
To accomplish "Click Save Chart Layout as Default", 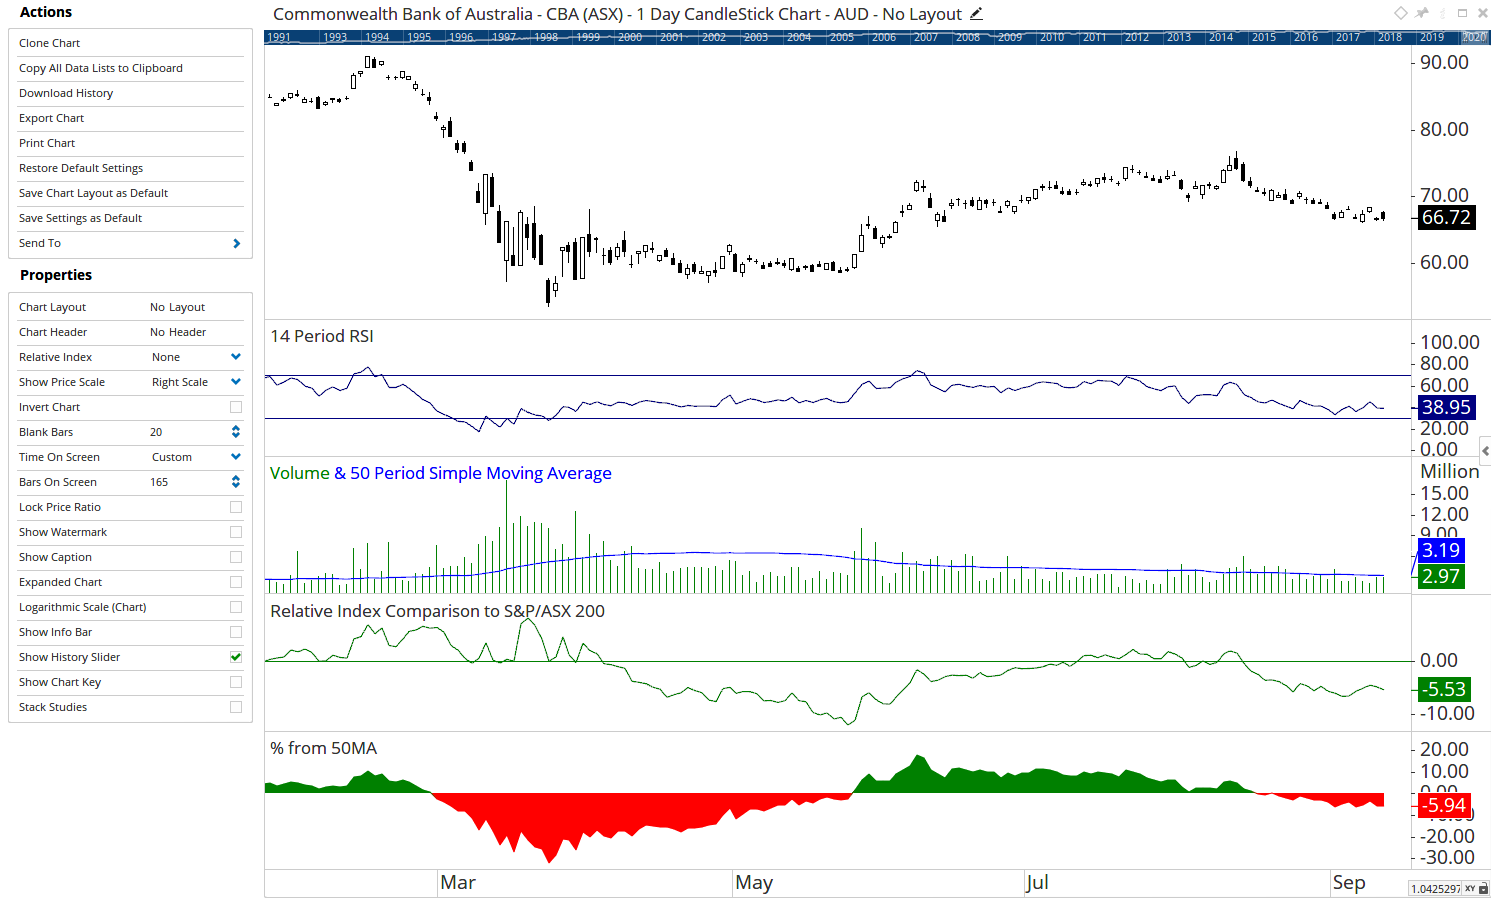I will [130, 193].
